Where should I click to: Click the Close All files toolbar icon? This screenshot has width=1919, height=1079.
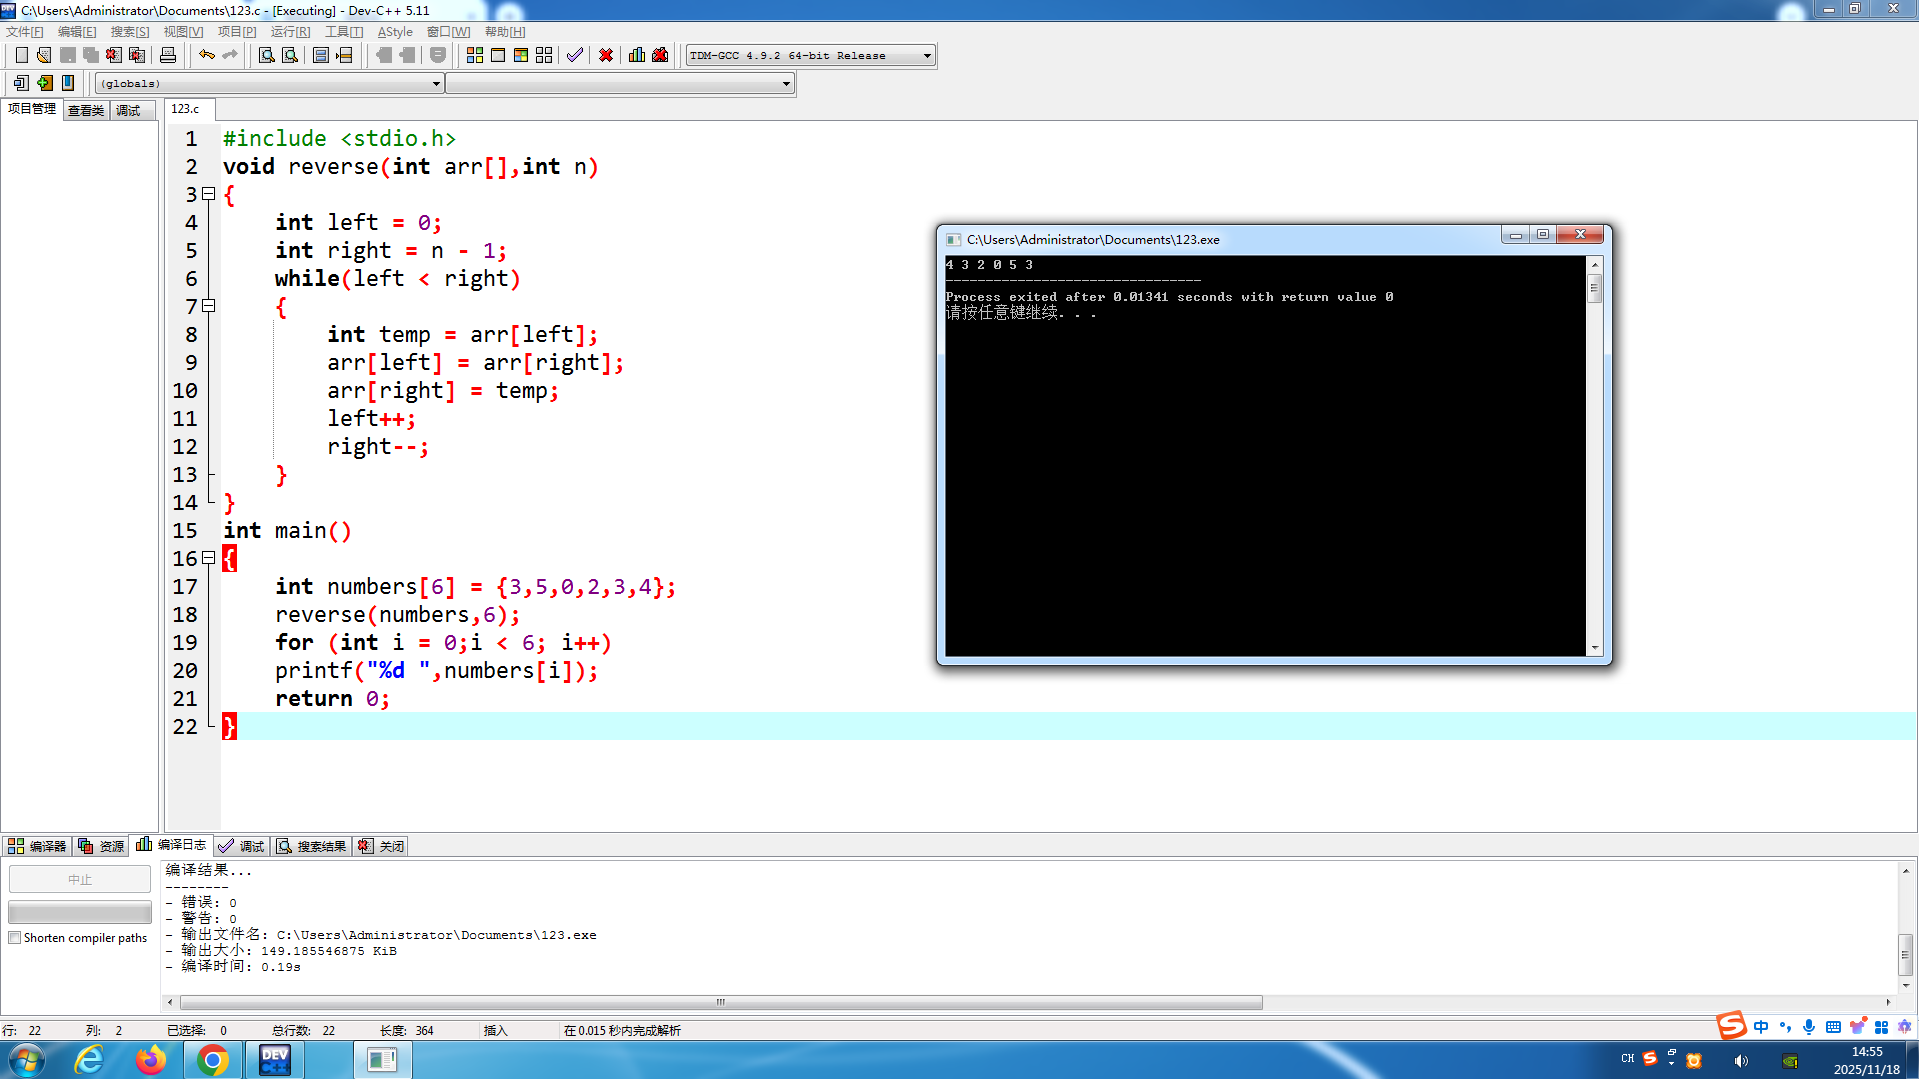(x=137, y=55)
